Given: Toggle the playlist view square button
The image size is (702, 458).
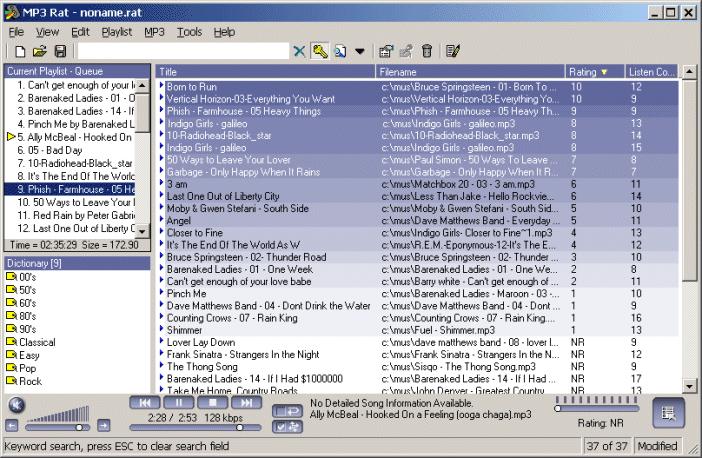Looking at the screenshot, I should (x=668, y=413).
